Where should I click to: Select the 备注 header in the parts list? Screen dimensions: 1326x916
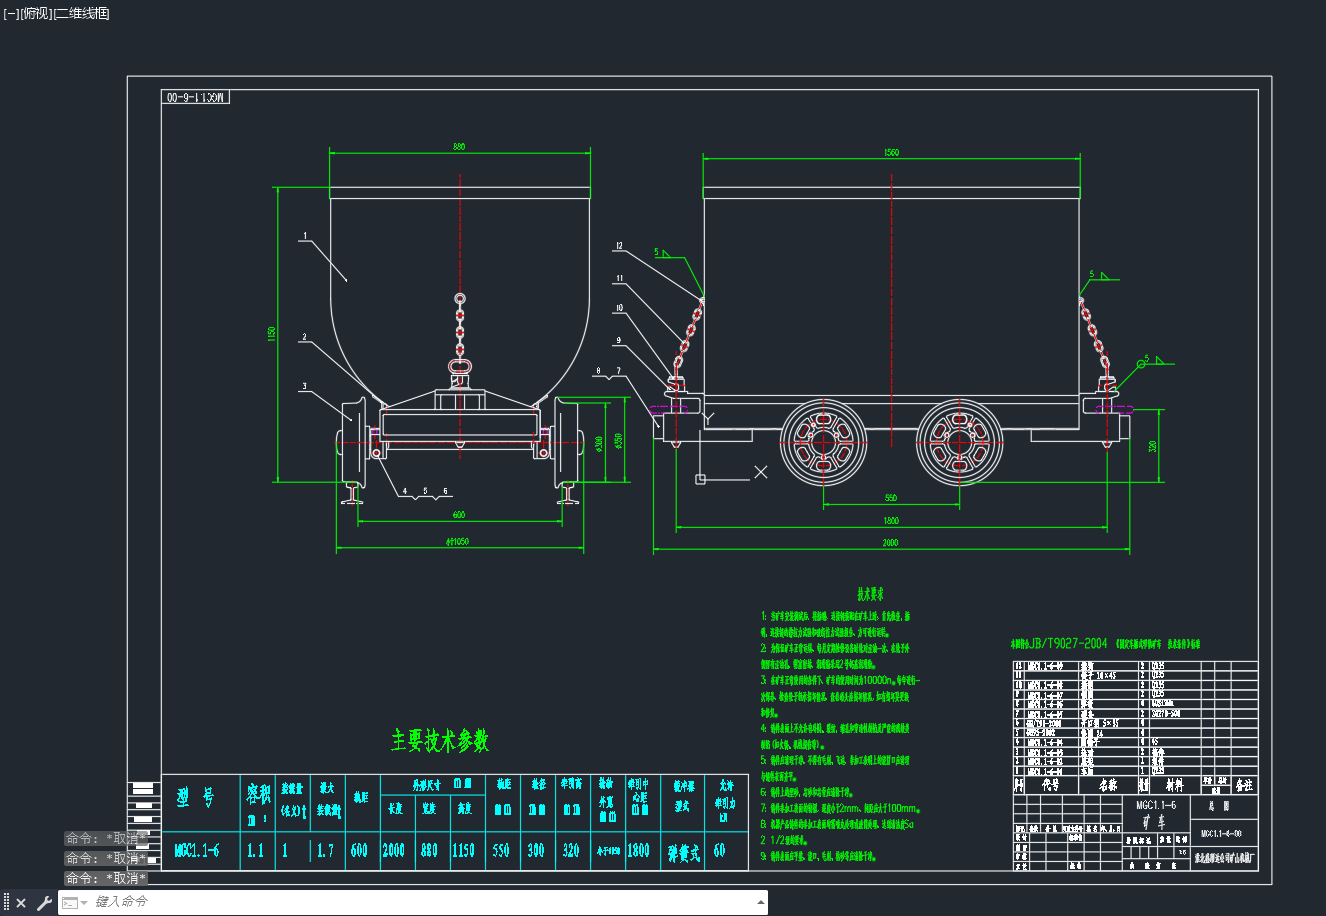pos(1244,785)
